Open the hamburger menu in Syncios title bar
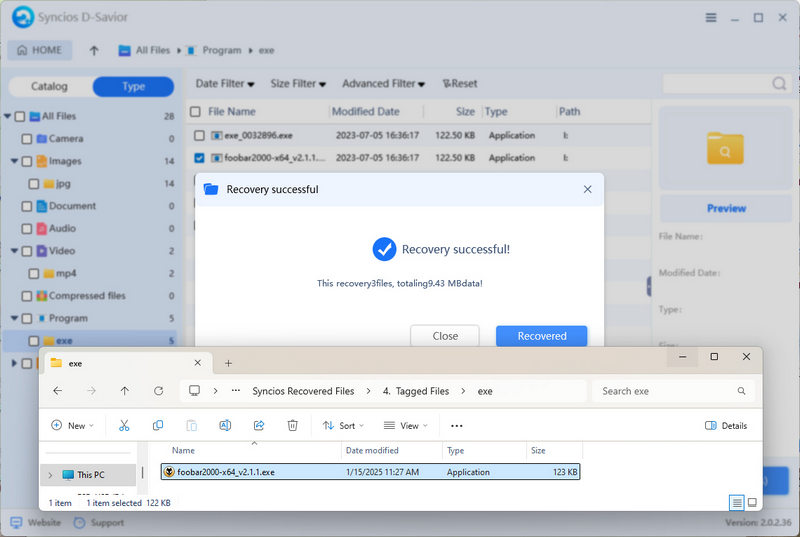Image resolution: width=800 pixels, height=537 pixels. [x=711, y=18]
